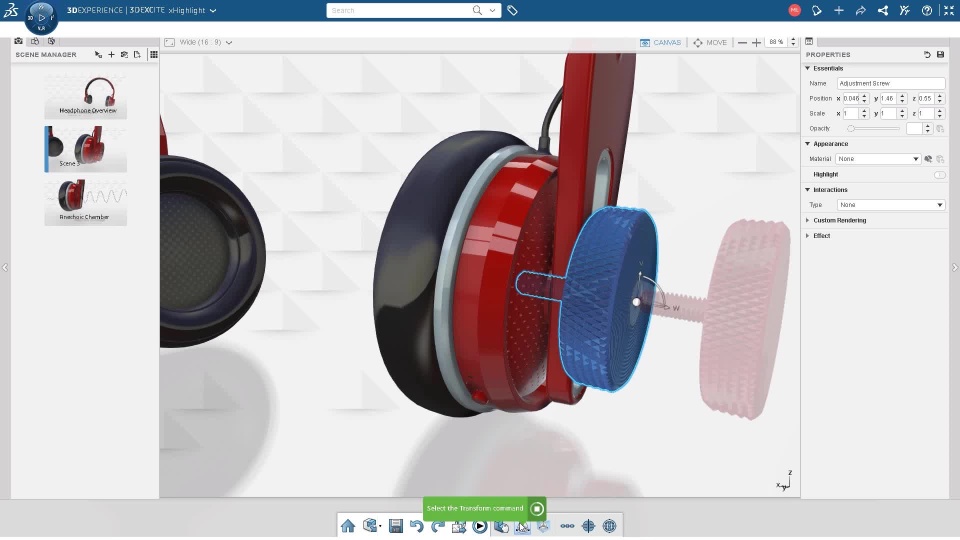Image resolution: width=960 pixels, height=540 pixels.
Task: Click the plus icon in top bar
Action: pyautogui.click(x=839, y=10)
